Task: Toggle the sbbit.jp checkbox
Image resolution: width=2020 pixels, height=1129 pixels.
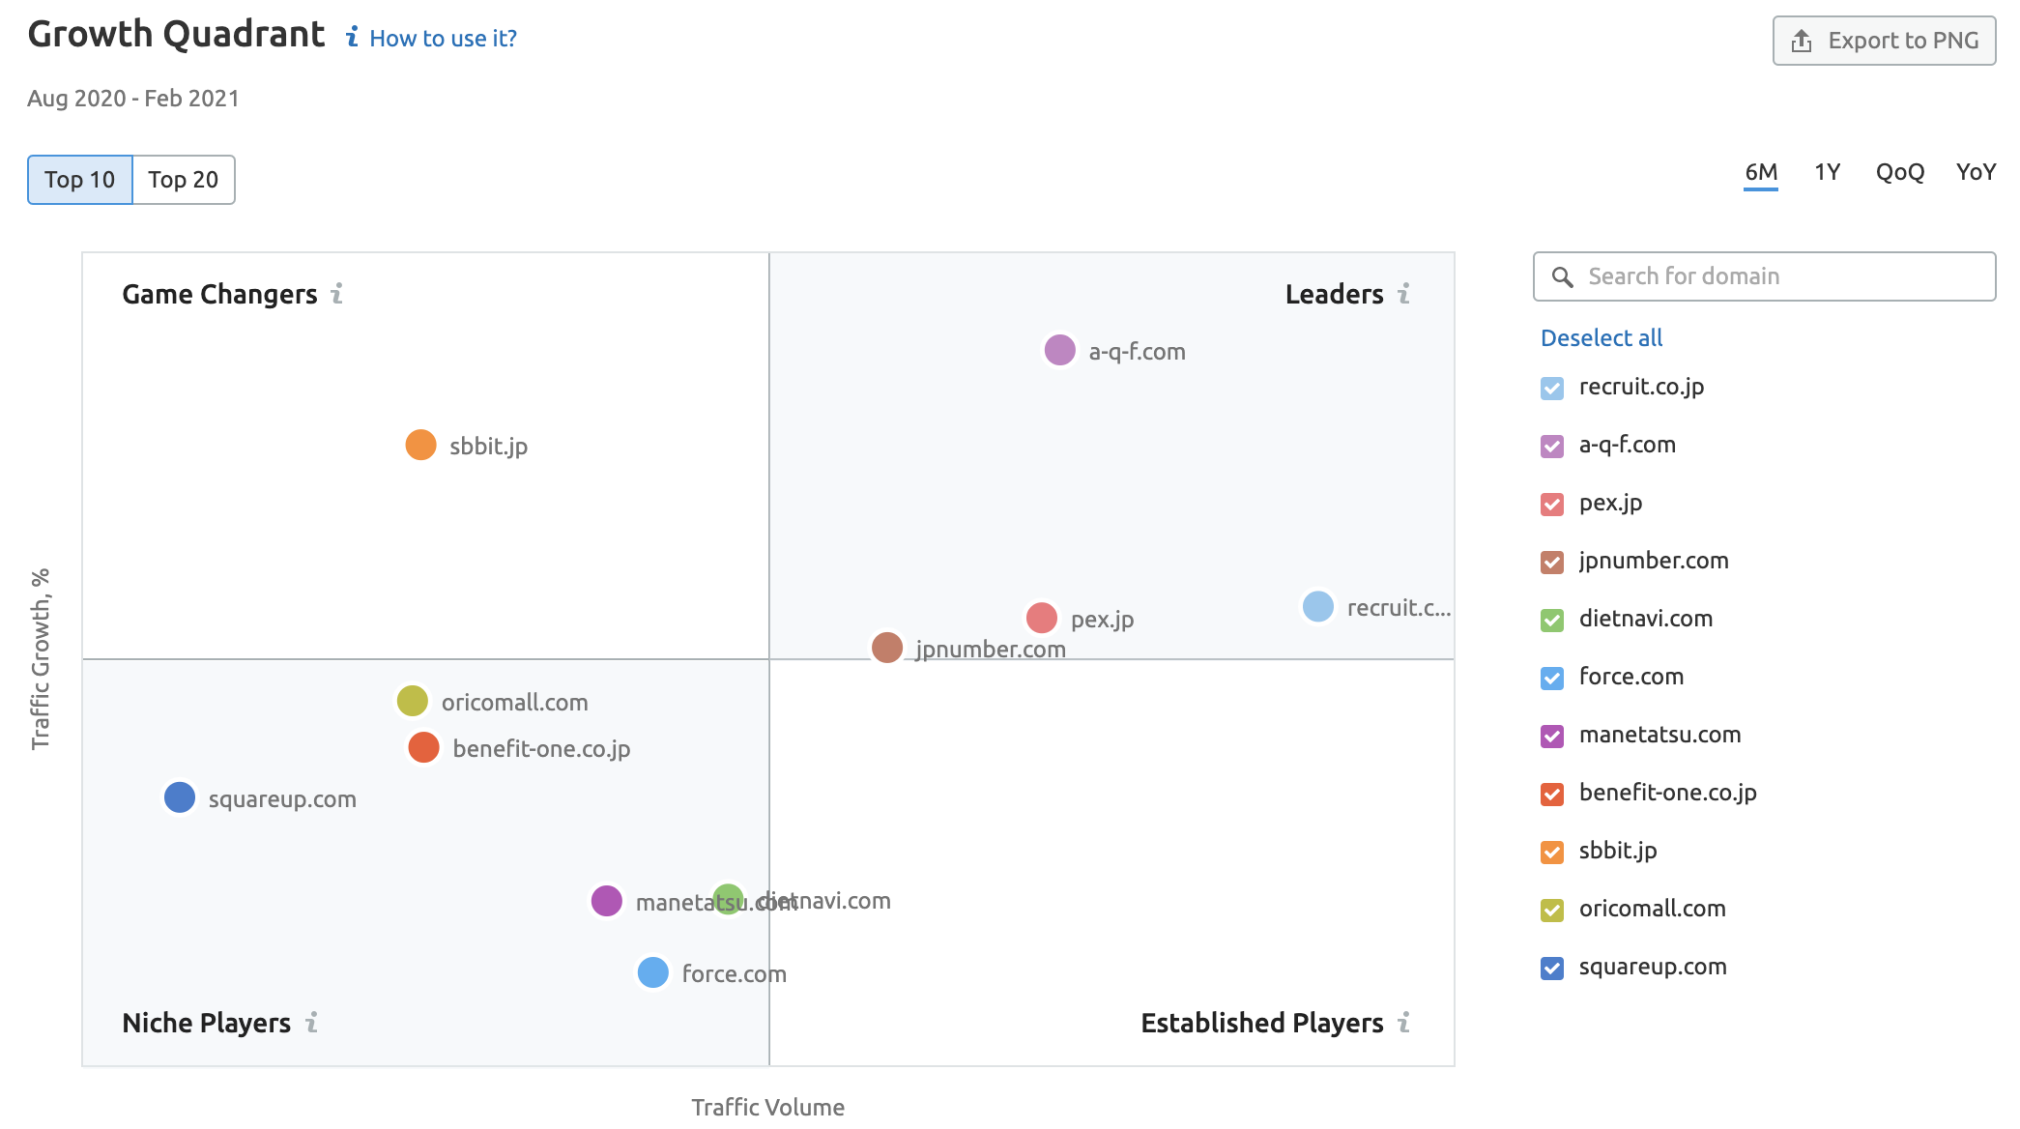Action: pyautogui.click(x=1552, y=852)
